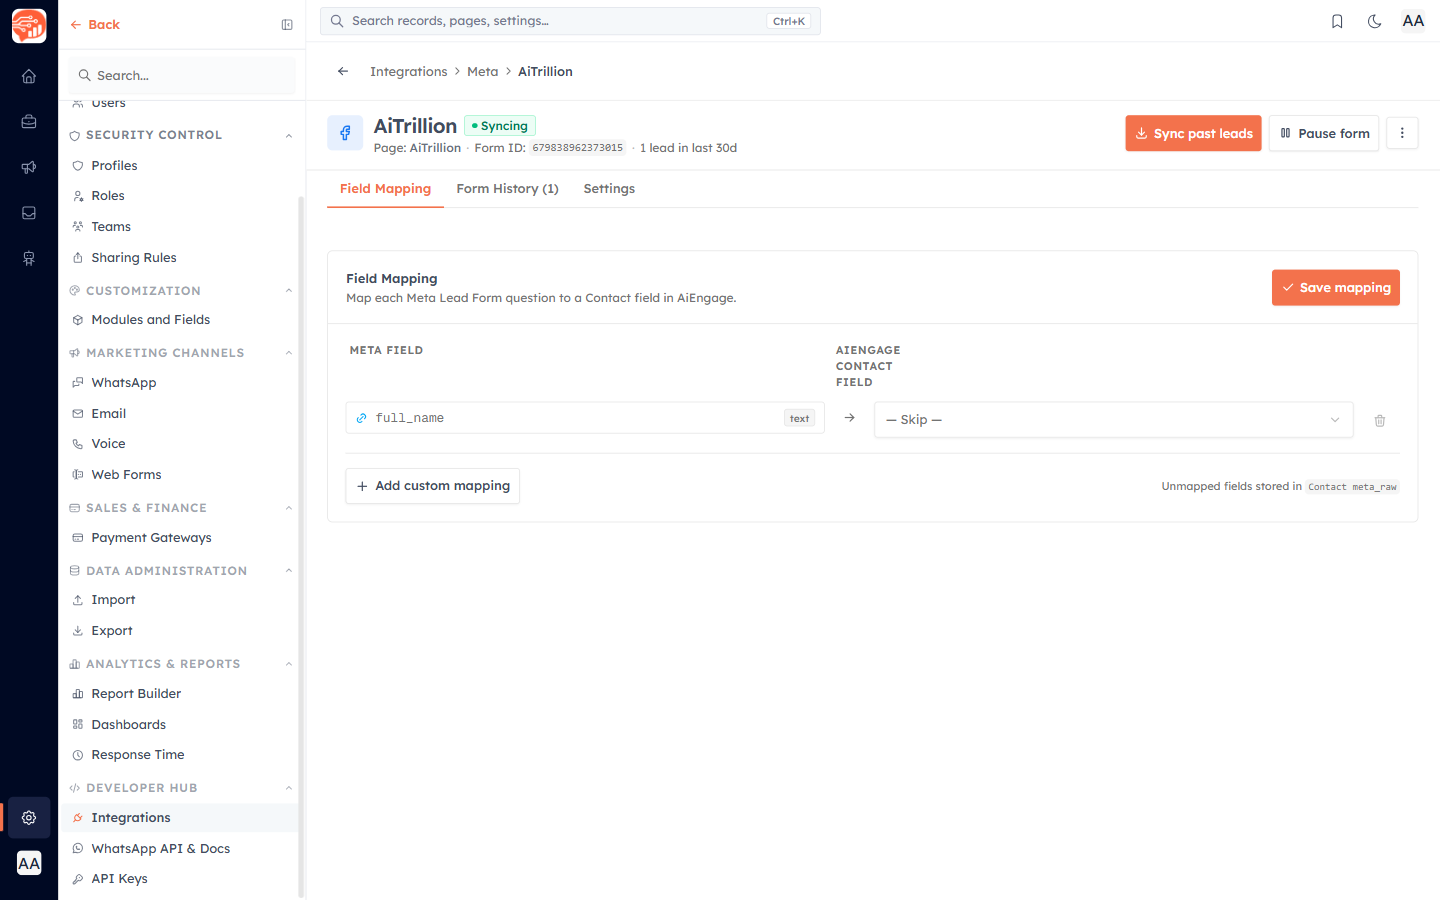Open the briefcase icon in left rail
The width and height of the screenshot is (1440, 900).
tap(29, 122)
